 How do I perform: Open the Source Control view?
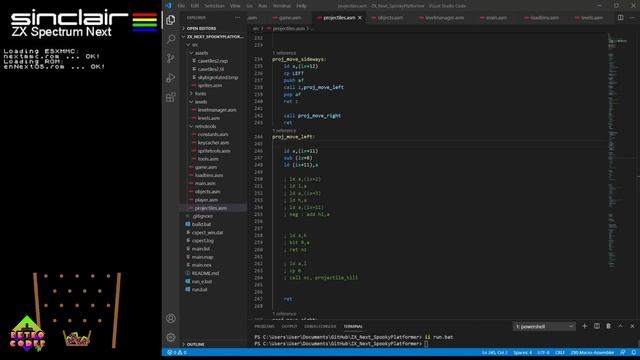[171, 58]
